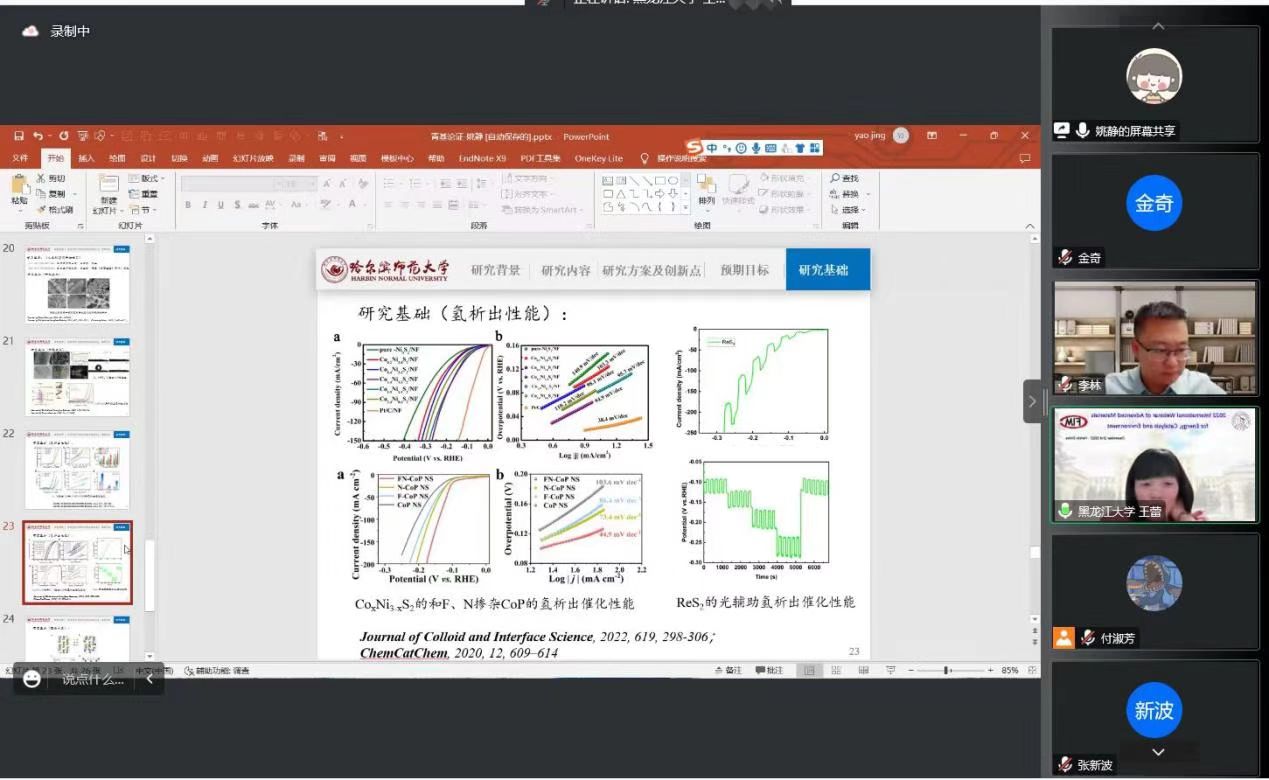Click the Undo arrow in title bar

(x=38, y=136)
